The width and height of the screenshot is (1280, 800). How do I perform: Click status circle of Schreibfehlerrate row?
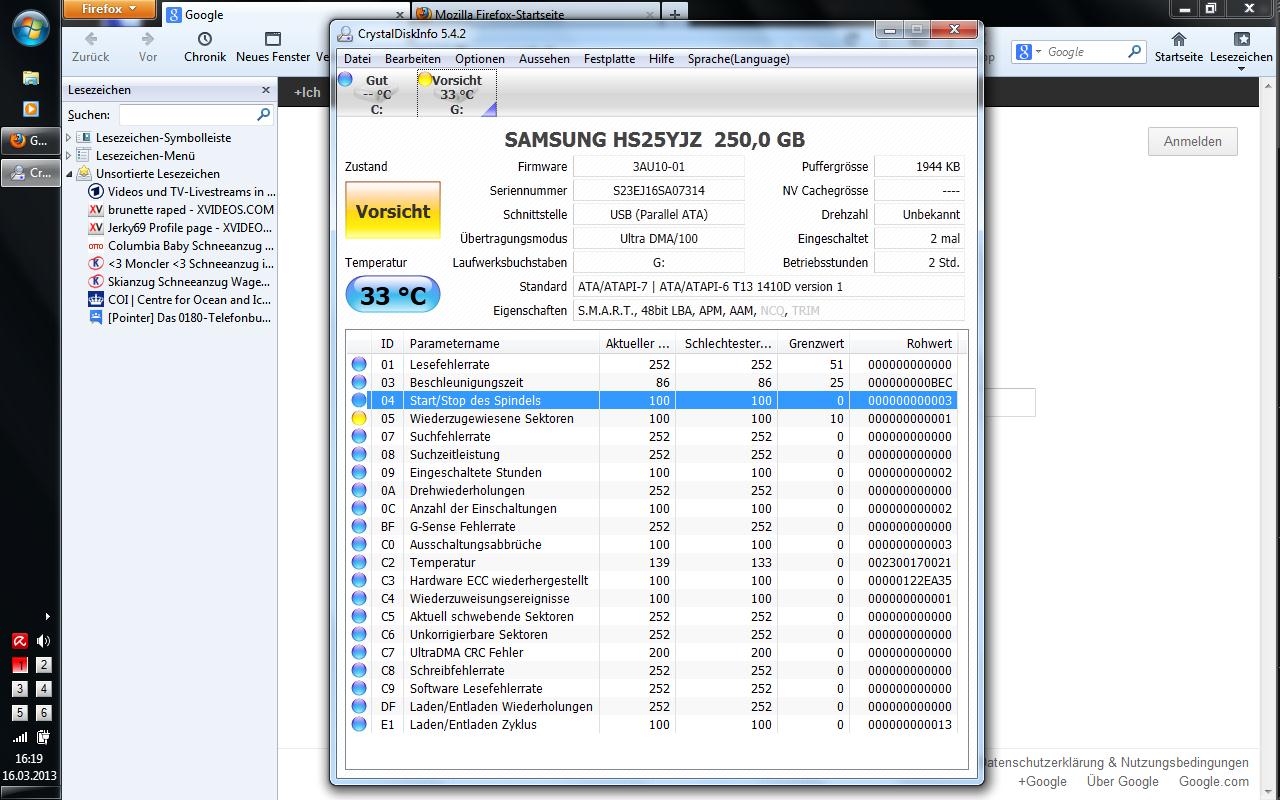point(359,671)
